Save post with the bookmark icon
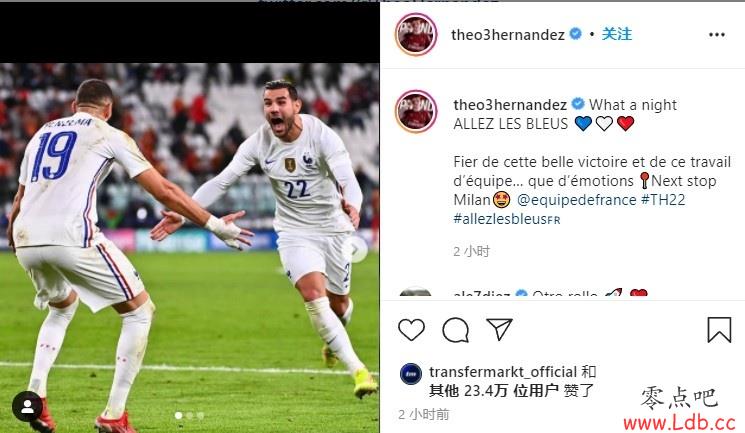This screenshot has height=433, width=745. [x=719, y=330]
